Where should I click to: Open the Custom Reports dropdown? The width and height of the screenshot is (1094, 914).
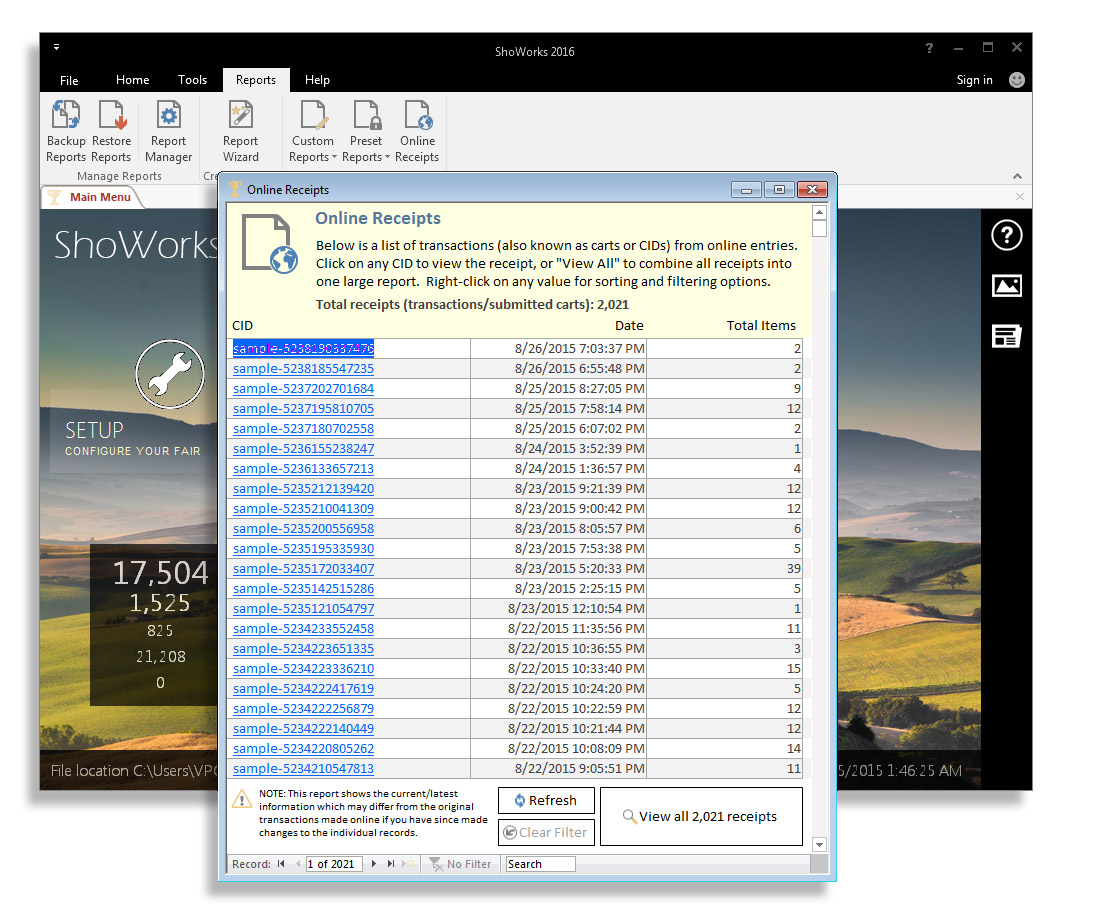pyautogui.click(x=313, y=131)
